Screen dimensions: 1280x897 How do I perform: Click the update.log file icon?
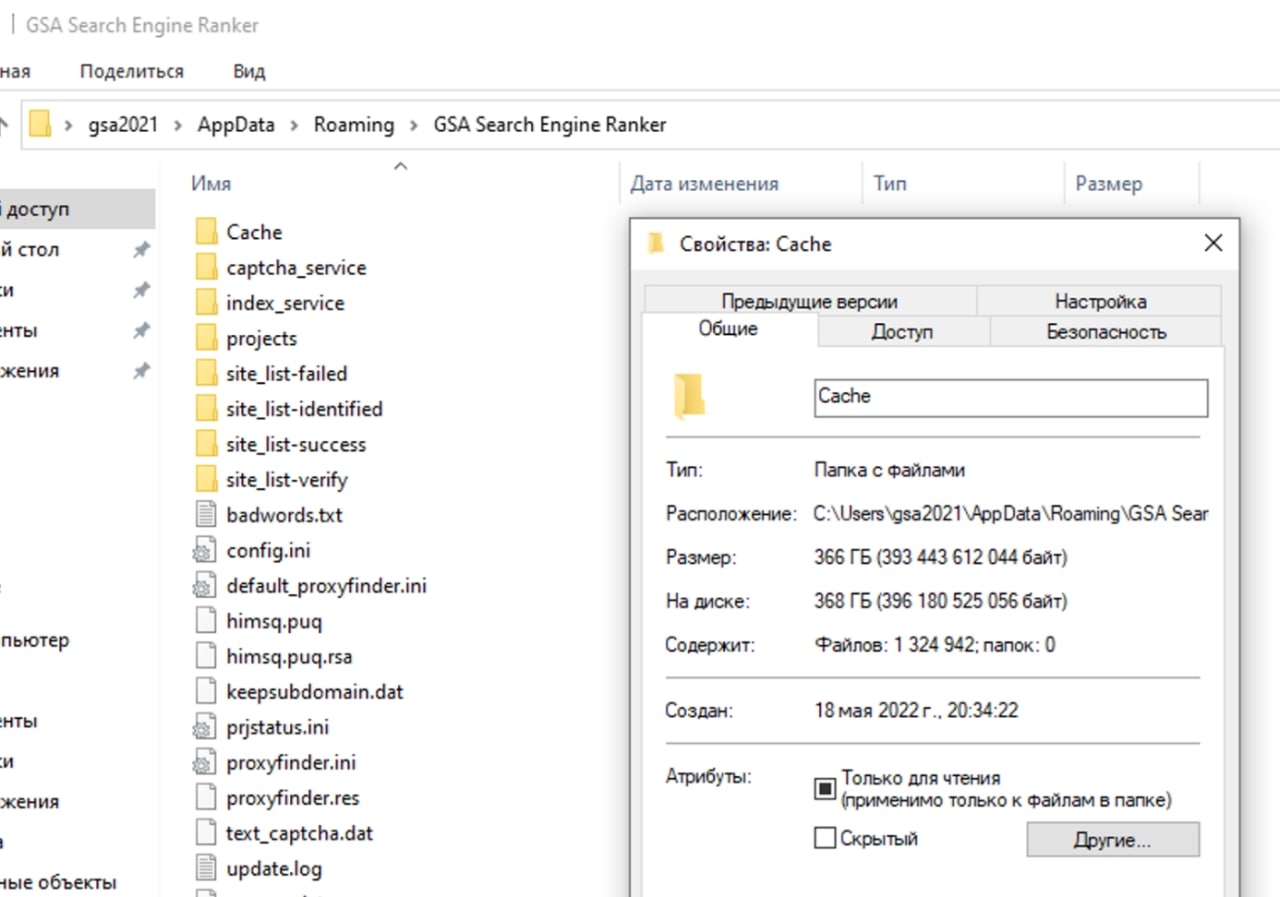click(x=206, y=869)
